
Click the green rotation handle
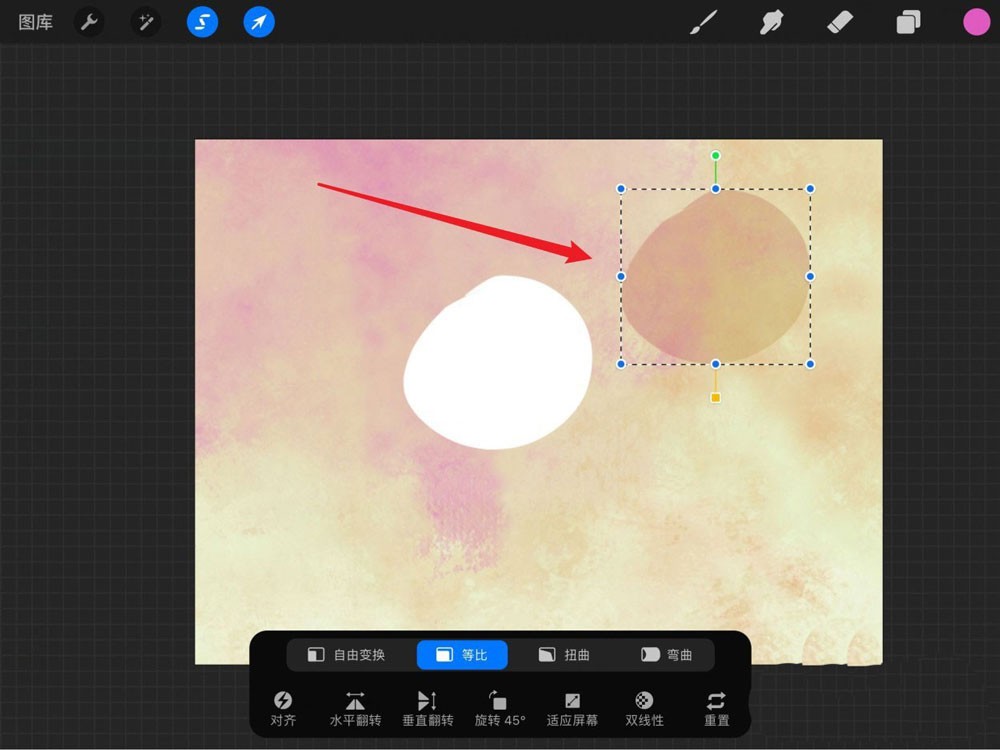point(716,156)
